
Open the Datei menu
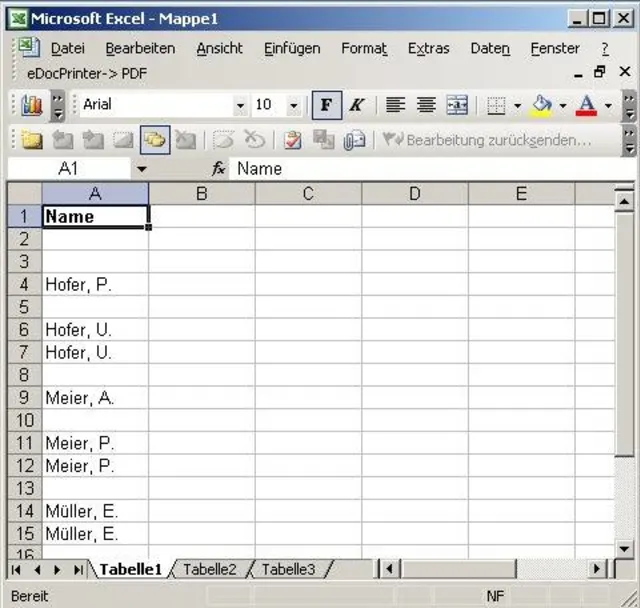point(68,49)
